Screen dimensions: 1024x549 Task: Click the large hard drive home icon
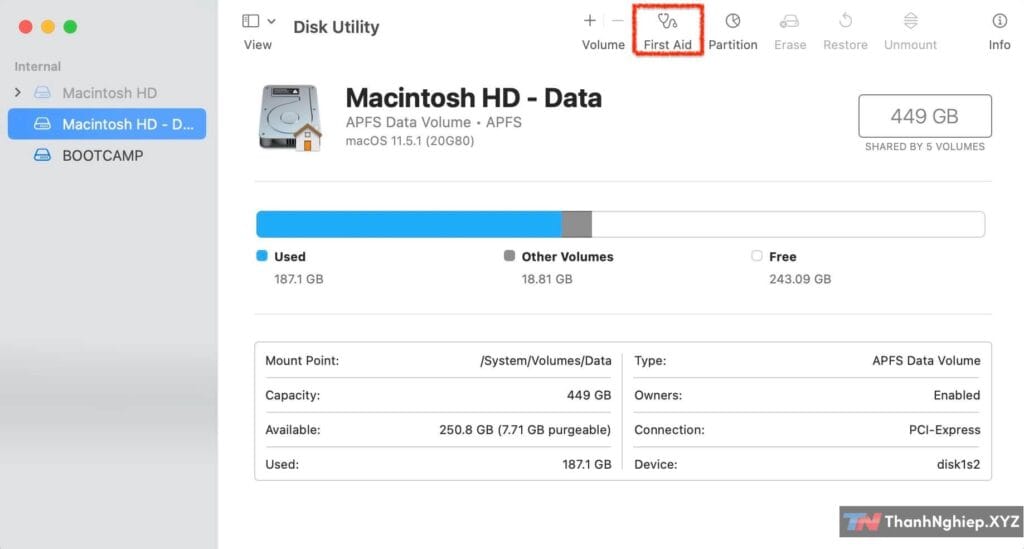point(290,118)
